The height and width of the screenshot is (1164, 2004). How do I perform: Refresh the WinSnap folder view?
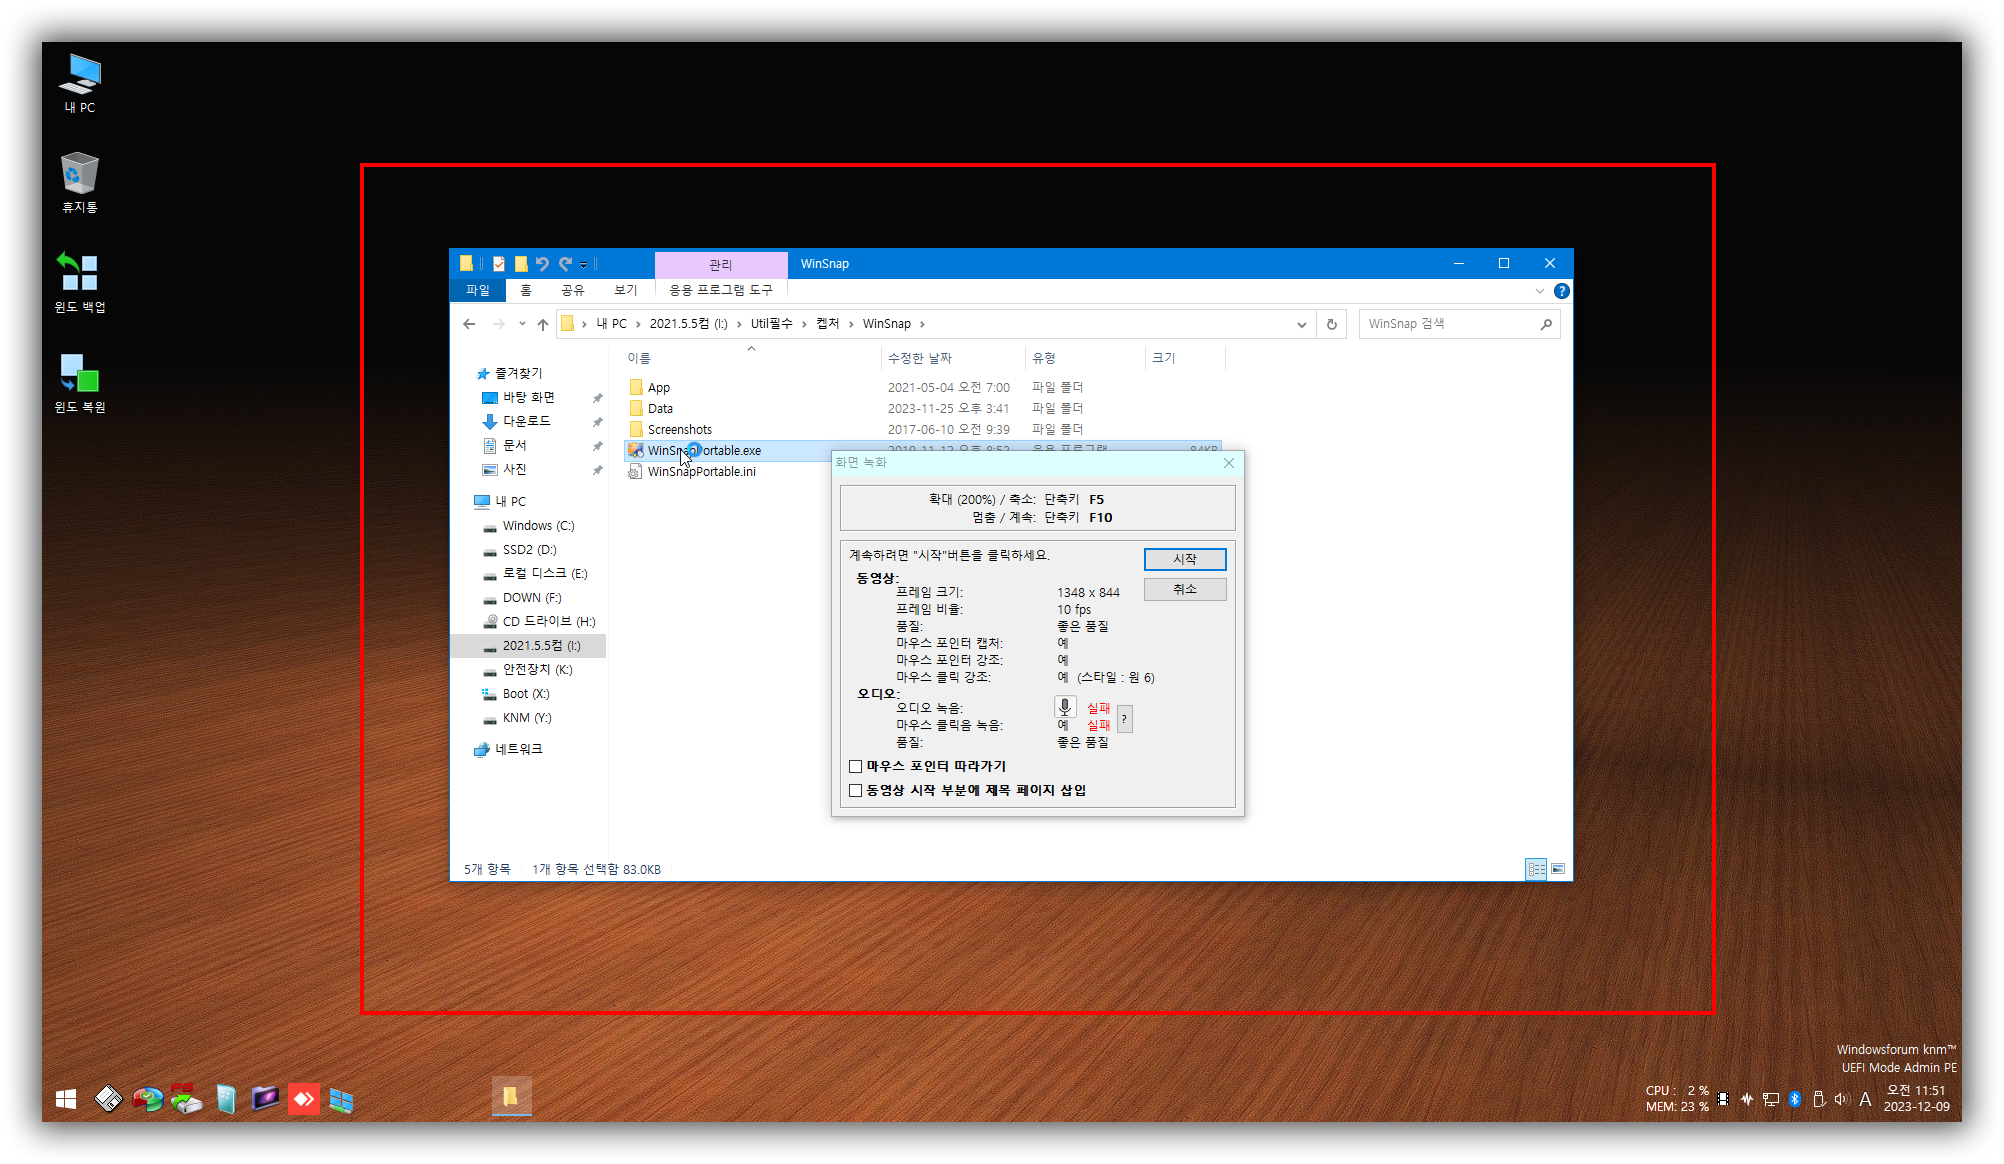pyautogui.click(x=1331, y=324)
